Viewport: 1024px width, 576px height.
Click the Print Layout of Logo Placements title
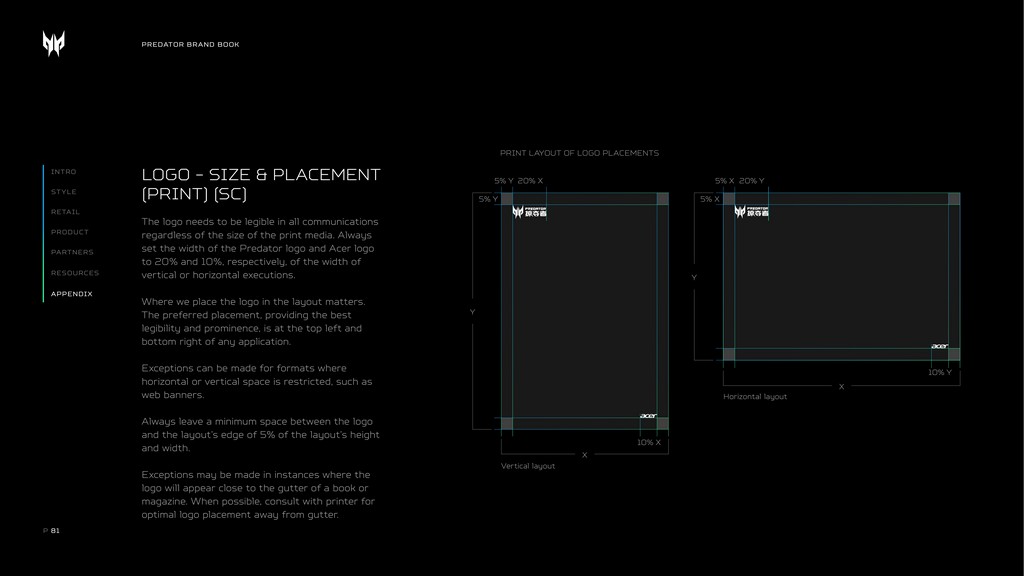(x=579, y=153)
